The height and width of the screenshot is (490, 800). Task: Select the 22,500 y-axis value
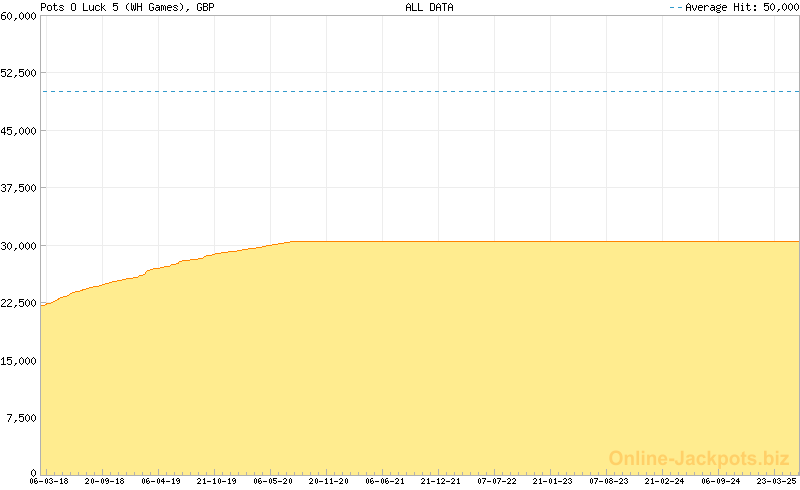click(19, 303)
